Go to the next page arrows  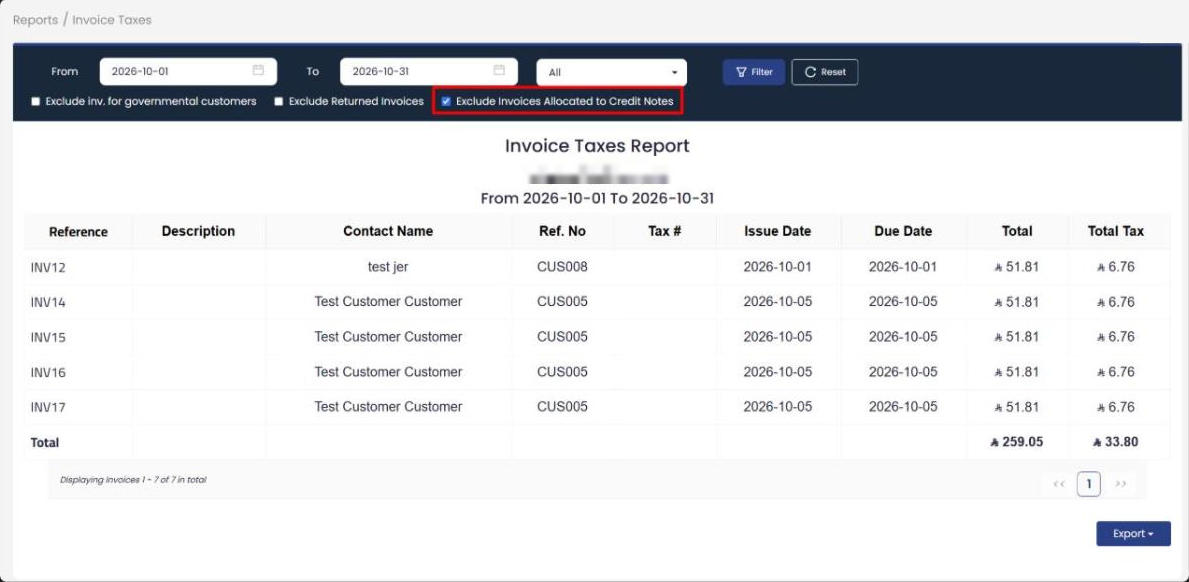pyautogui.click(x=1121, y=483)
